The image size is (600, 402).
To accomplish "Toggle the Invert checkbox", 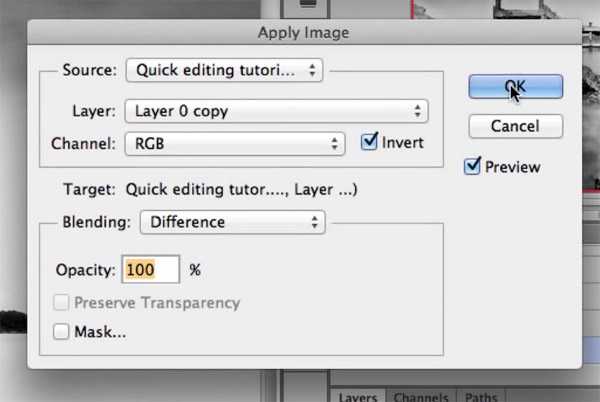I will pos(369,143).
